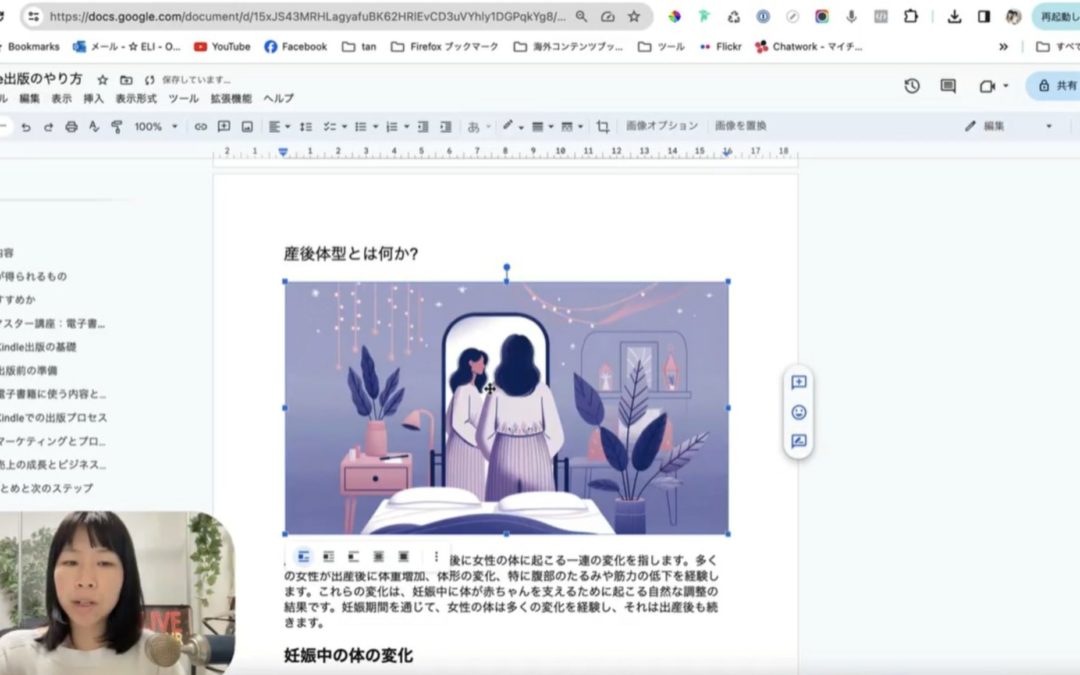Screen dimensions: 1080x675
Task: Open version history clock icon
Action: point(911,87)
